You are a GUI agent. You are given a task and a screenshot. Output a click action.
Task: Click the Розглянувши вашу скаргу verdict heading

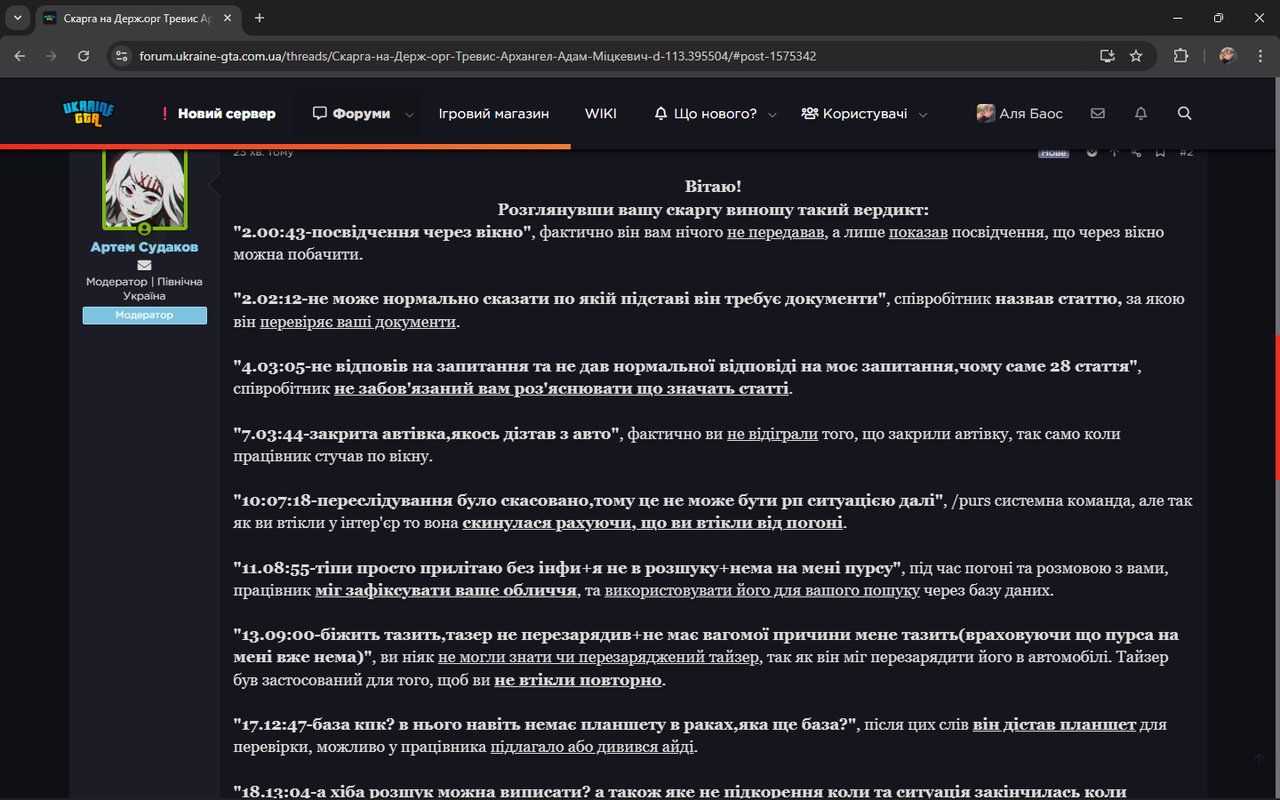pyautogui.click(x=713, y=210)
